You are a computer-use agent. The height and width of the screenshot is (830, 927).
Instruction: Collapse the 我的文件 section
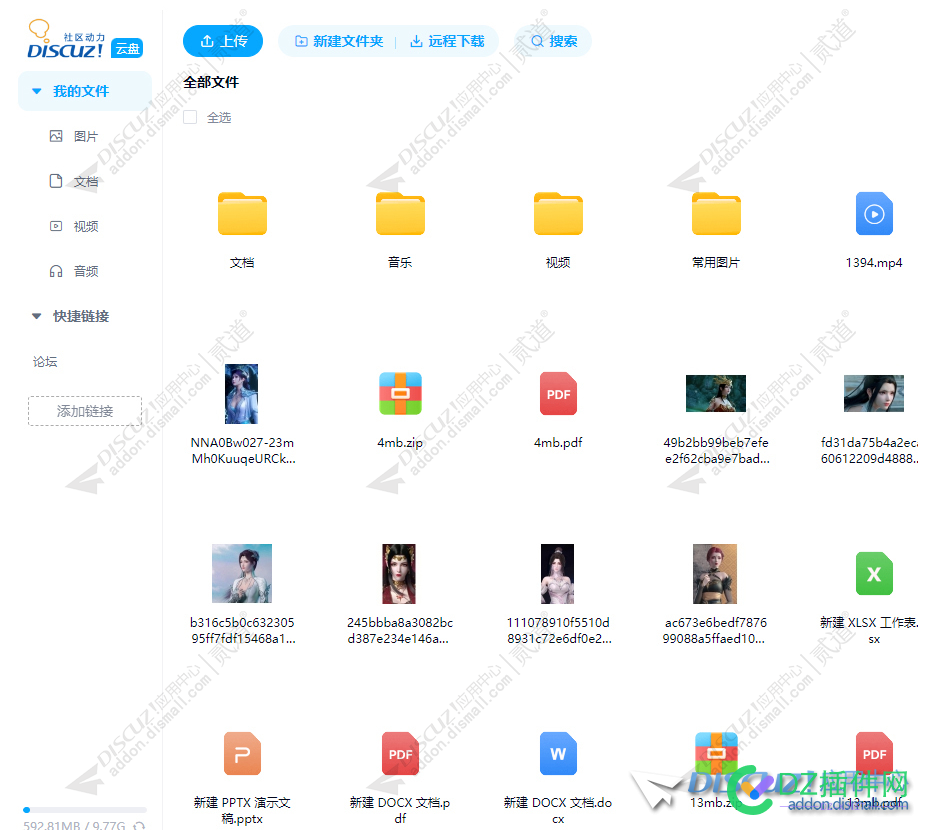(x=37, y=91)
